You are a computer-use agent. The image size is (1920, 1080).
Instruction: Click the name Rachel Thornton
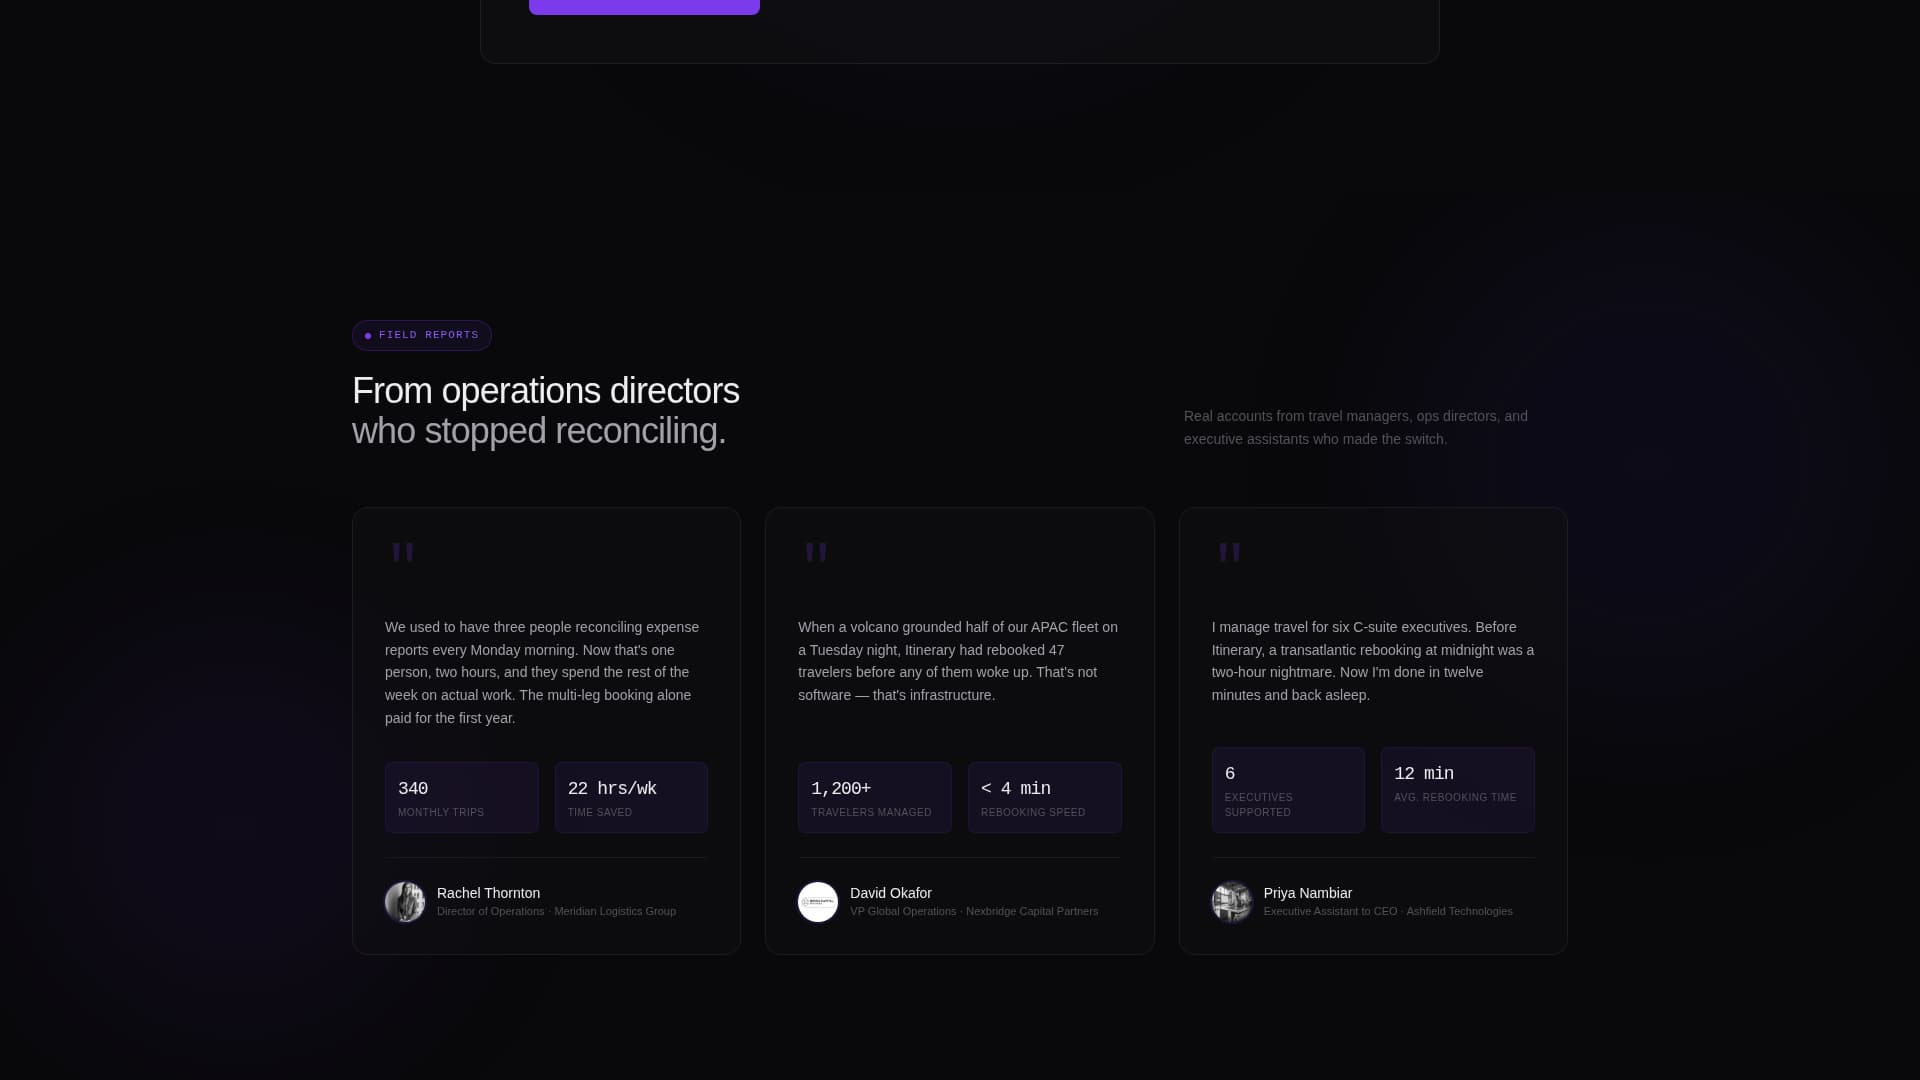pos(488,893)
